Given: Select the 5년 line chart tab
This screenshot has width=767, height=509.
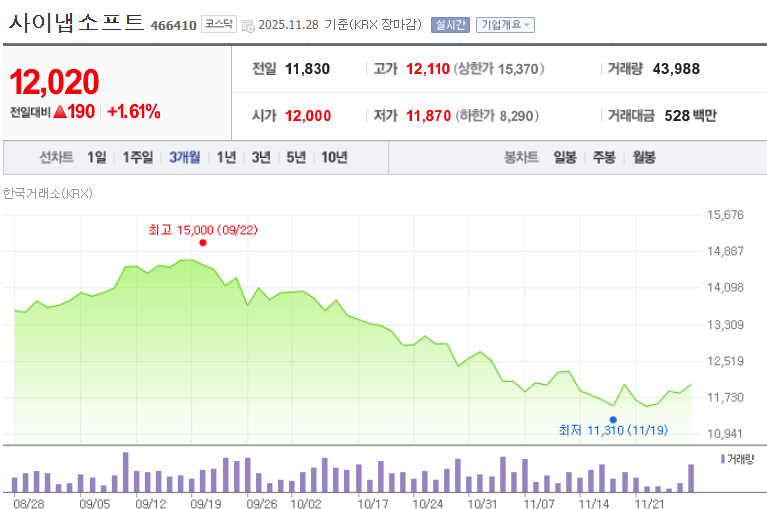Looking at the screenshot, I should [x=295, y=157].
